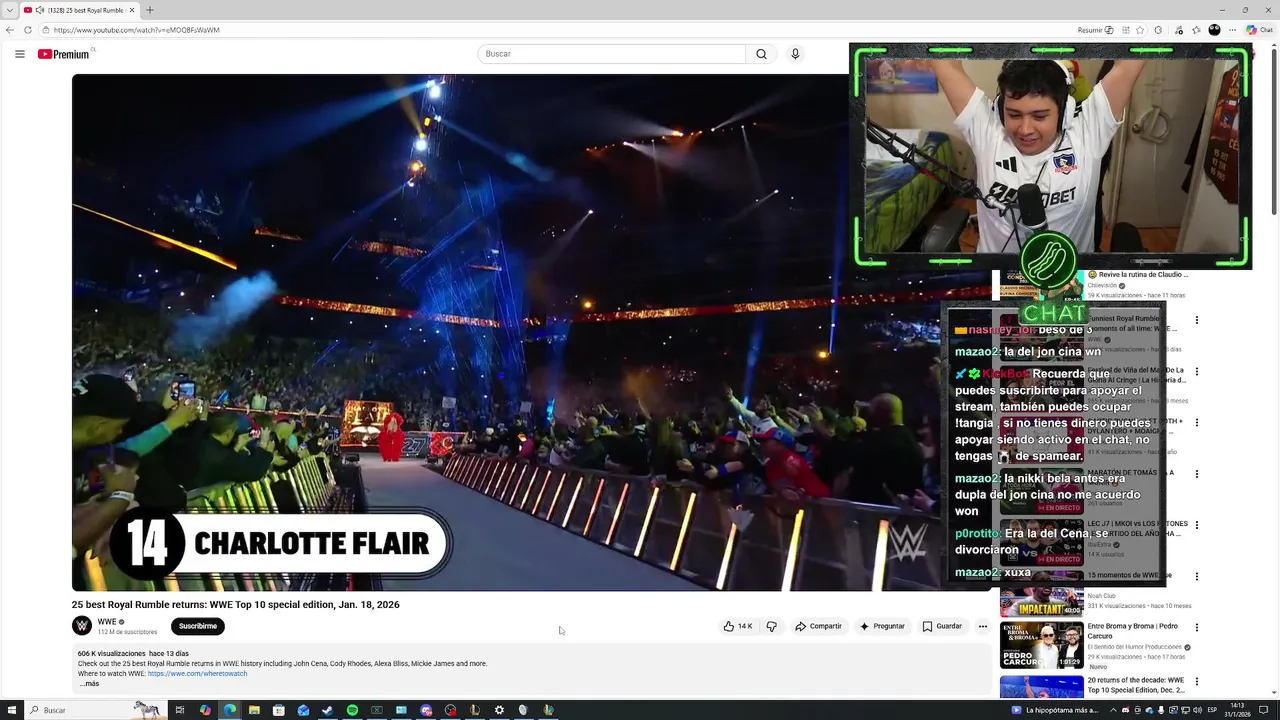The height and width of the screenshot is (720, 1280).
Task: Go back with browser back arrow
Action: click(x=10, y=30)
